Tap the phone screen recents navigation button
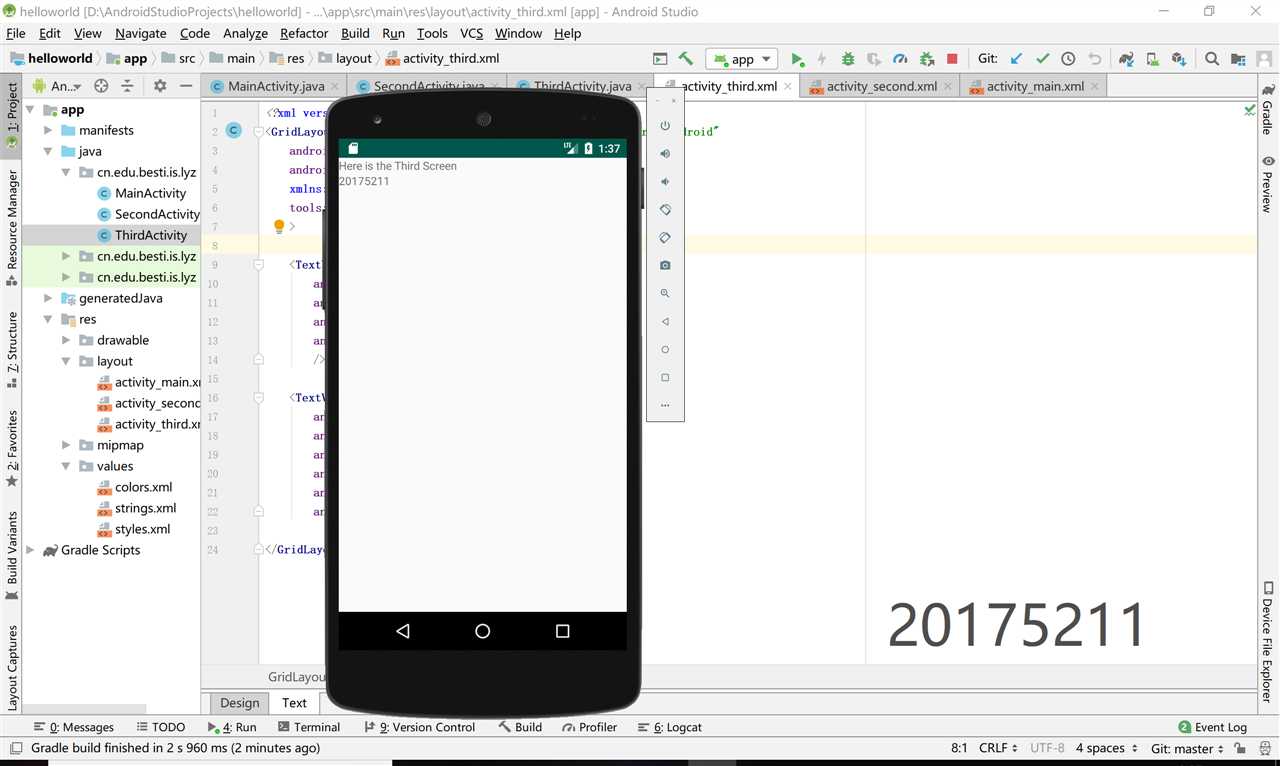The height and width of the screenshot is (766, 1280). (562, 631)
